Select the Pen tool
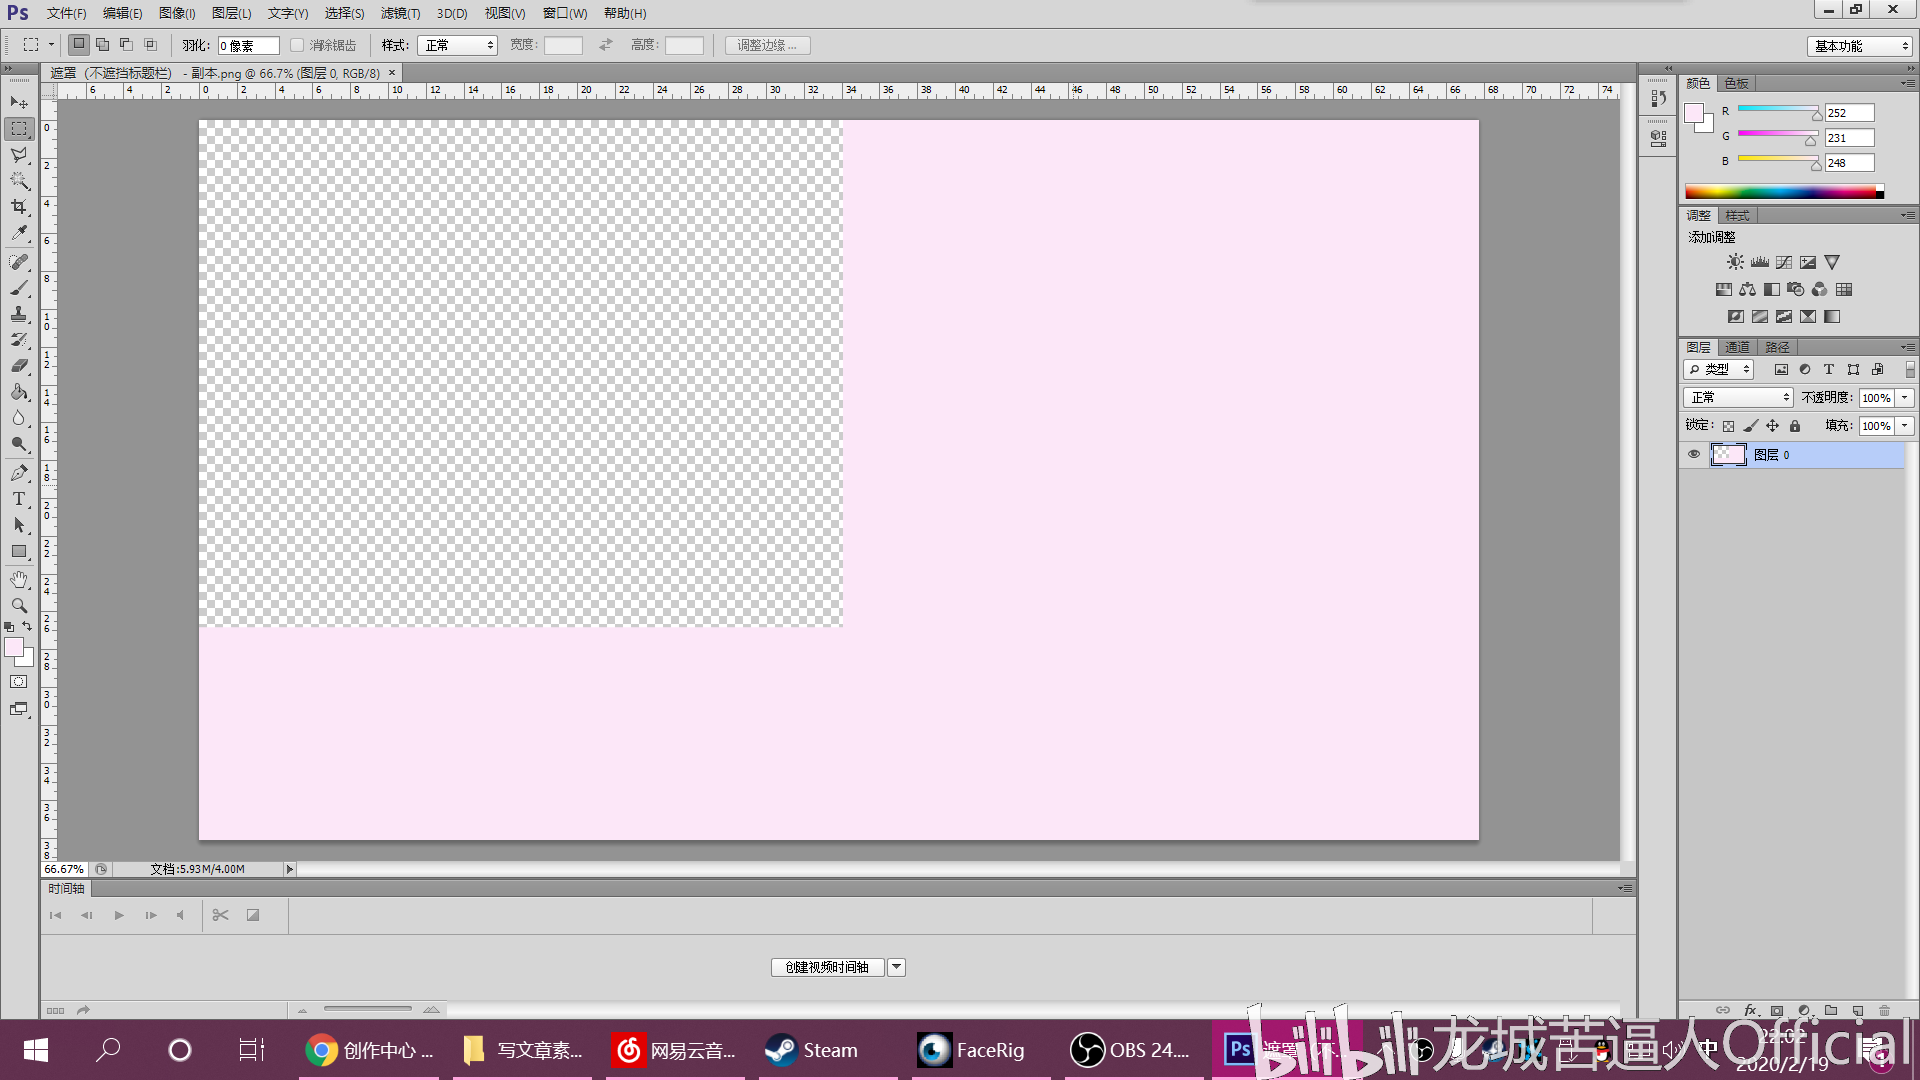Screen dimensions: 1920x1080 tap(19, 473)
